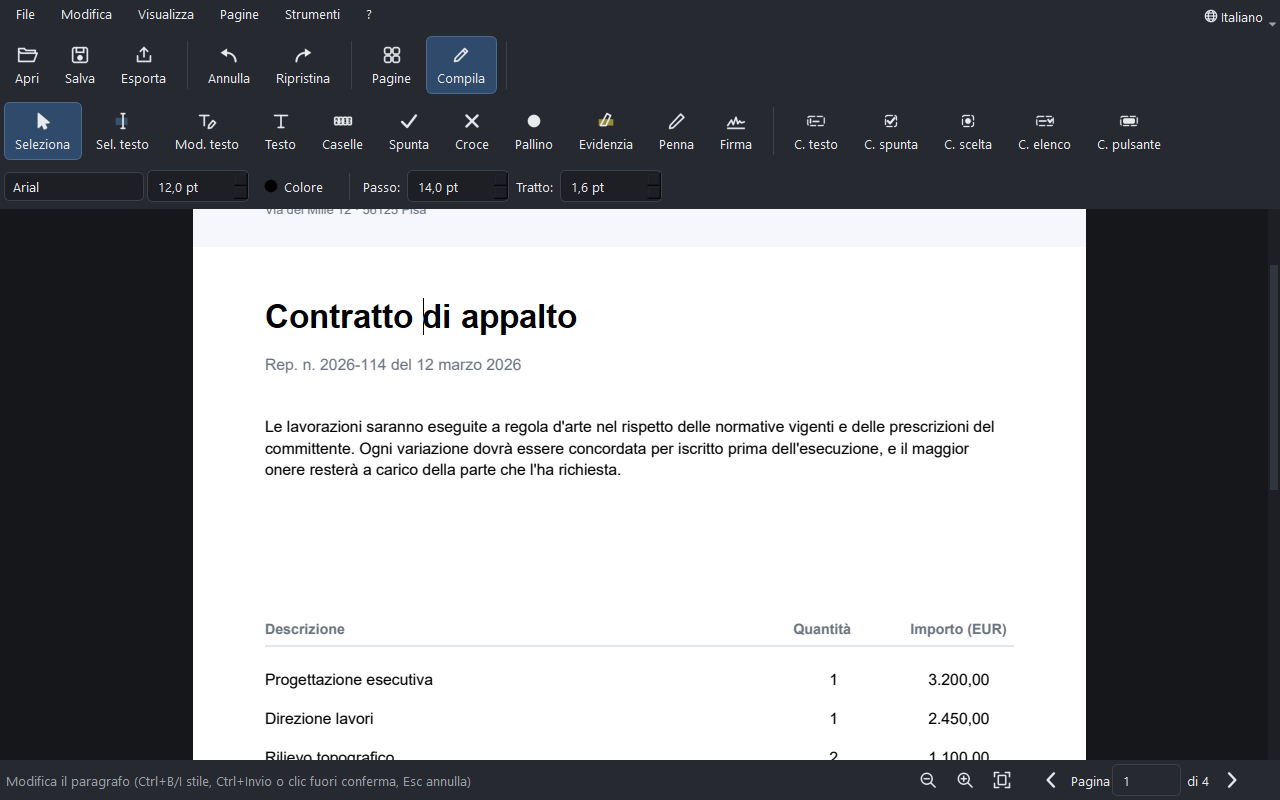This screenshot has height=800, width=1280.
Task: Click the Quantità column header
Action: (822, 629)
